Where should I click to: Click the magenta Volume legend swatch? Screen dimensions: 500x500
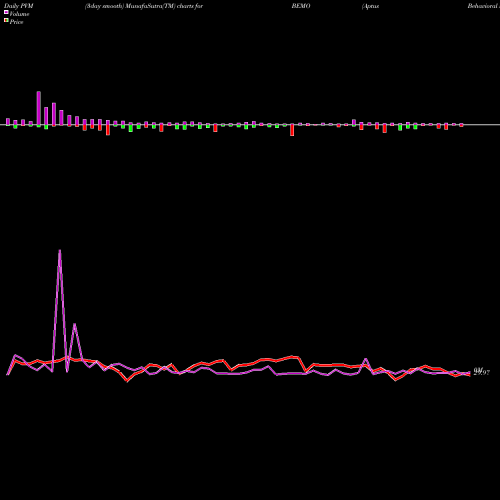pos(6,12)
